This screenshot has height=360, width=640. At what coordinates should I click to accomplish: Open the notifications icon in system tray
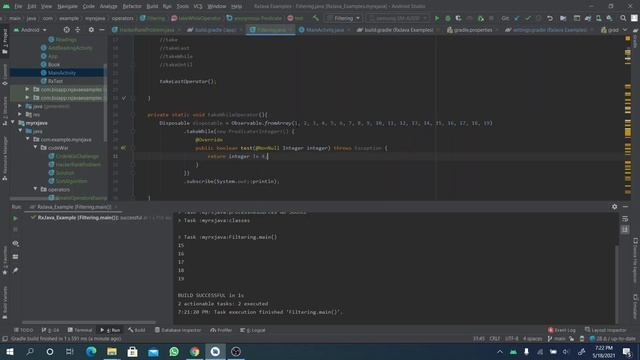tap(627, 351)
